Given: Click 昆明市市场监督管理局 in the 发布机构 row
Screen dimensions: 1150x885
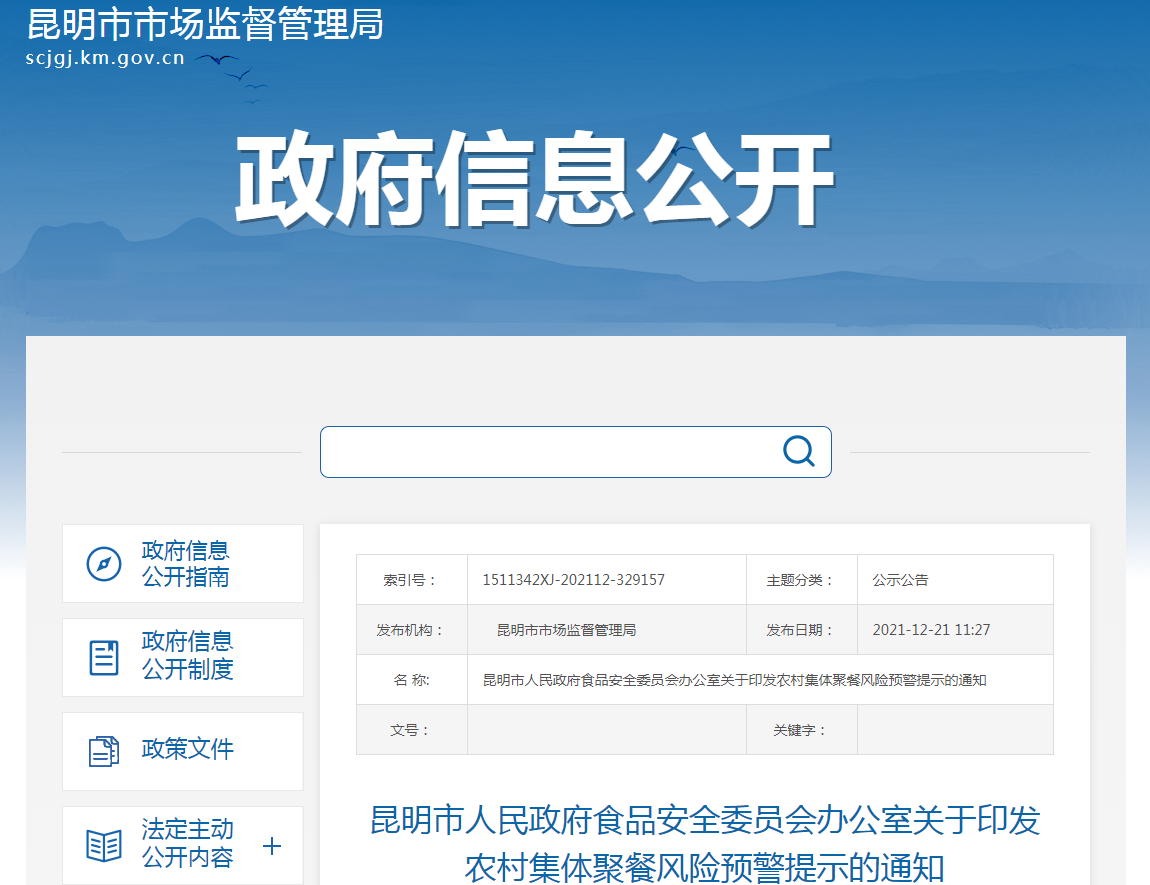Looking at the screenshot, I should coord(566,630).
